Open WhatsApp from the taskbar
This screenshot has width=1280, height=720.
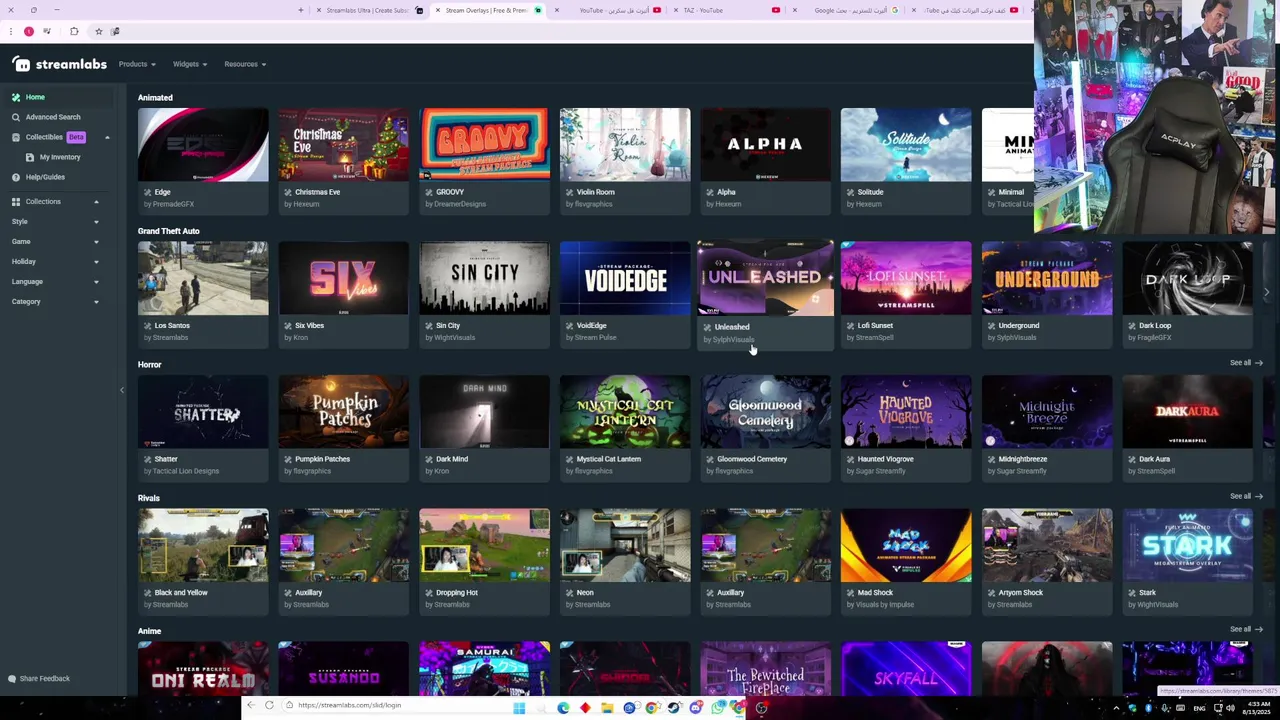coord(717,708)
